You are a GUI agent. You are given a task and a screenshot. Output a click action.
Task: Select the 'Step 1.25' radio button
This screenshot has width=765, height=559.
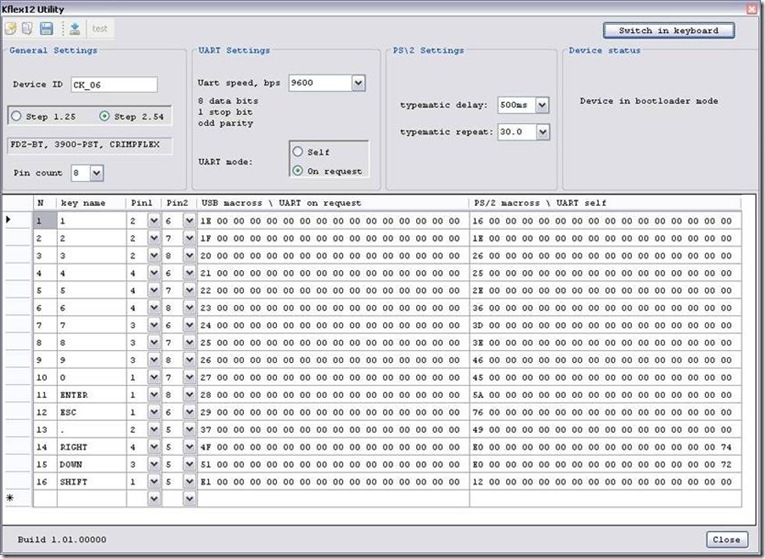point(17,116)
